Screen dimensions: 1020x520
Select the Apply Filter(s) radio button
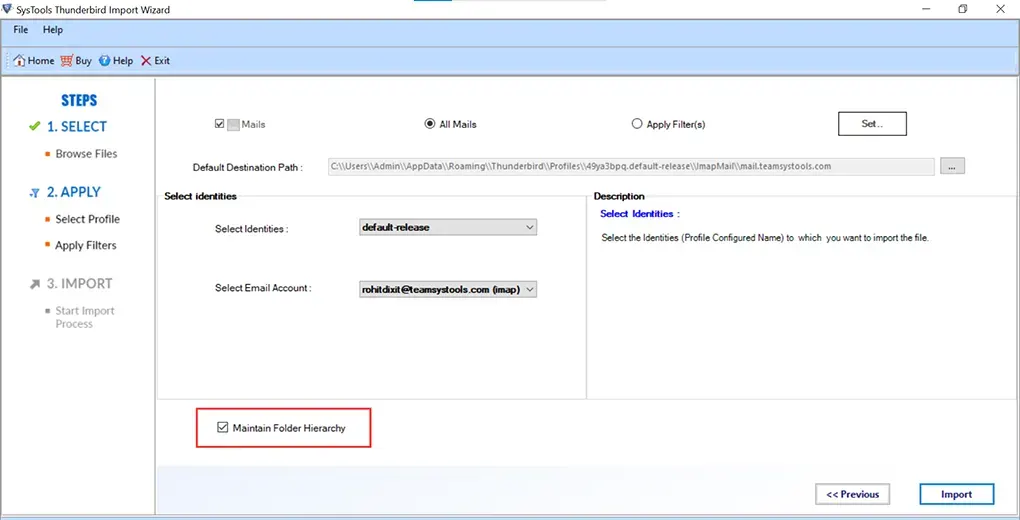click(637, 124)
